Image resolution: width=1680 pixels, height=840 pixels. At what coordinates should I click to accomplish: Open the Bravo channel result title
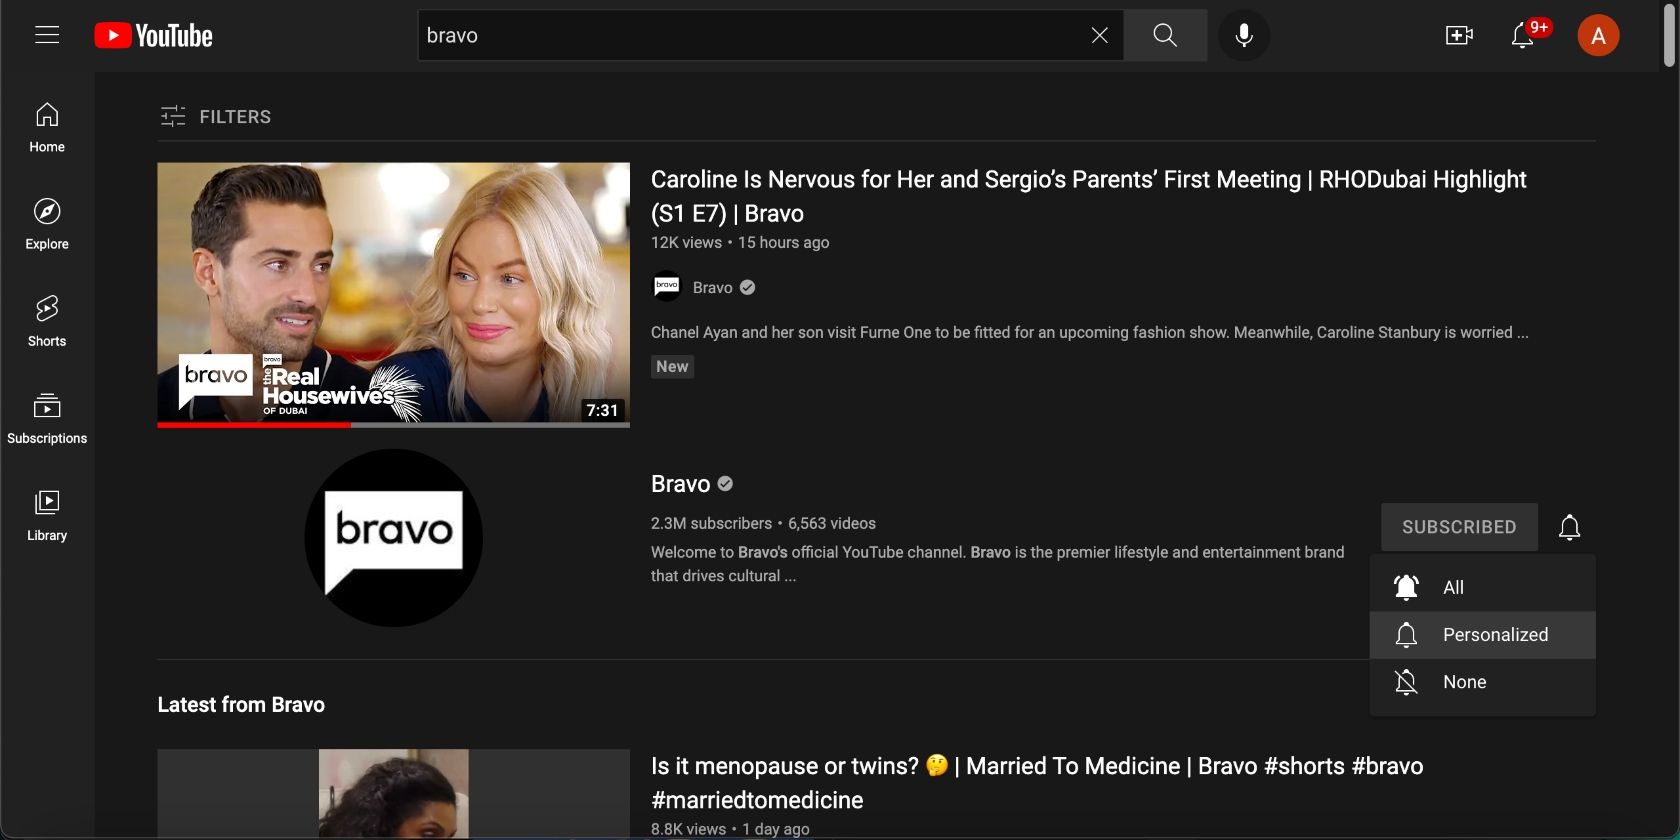click(681, 484)
